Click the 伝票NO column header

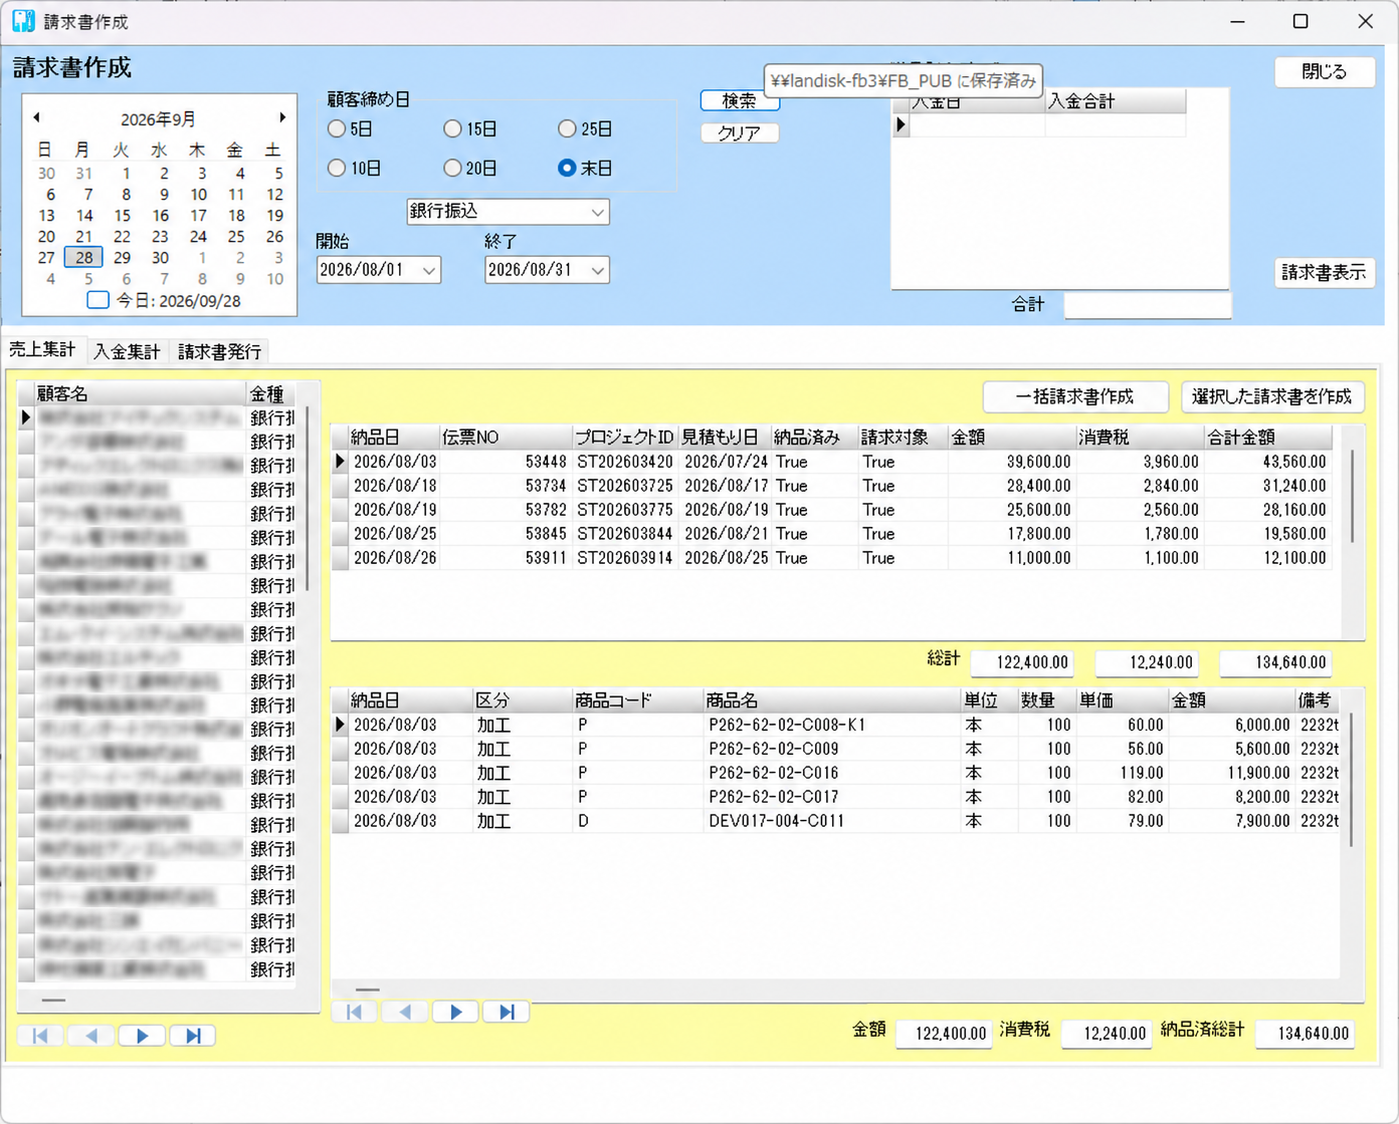pos(506,437)
